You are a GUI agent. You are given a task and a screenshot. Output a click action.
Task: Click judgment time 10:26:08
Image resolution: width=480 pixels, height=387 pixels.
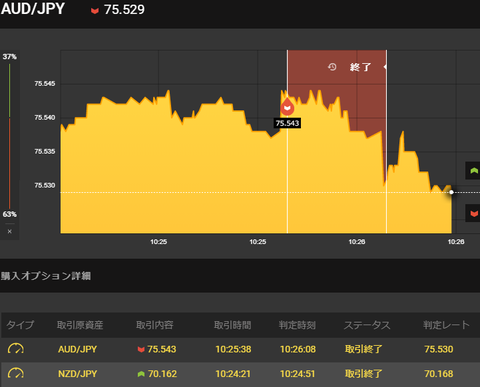[x=298, y=349]
